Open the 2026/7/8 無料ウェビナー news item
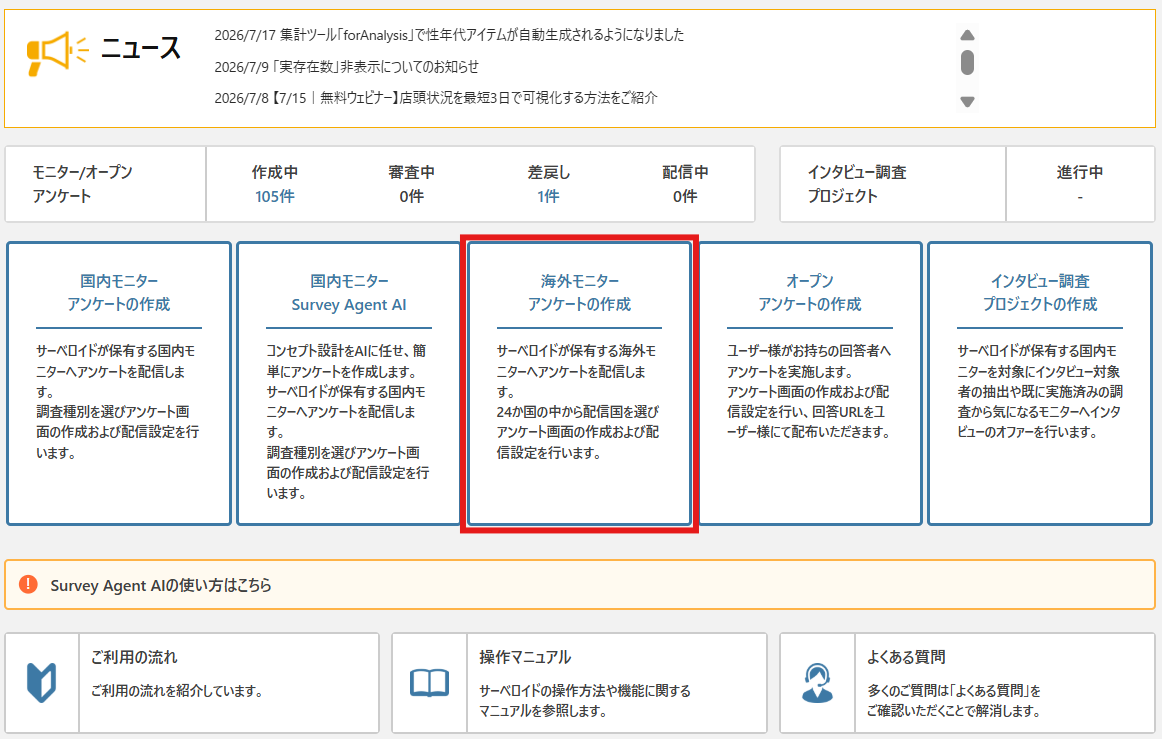This screenshot has width=1162, height=739. coord(436,98)
